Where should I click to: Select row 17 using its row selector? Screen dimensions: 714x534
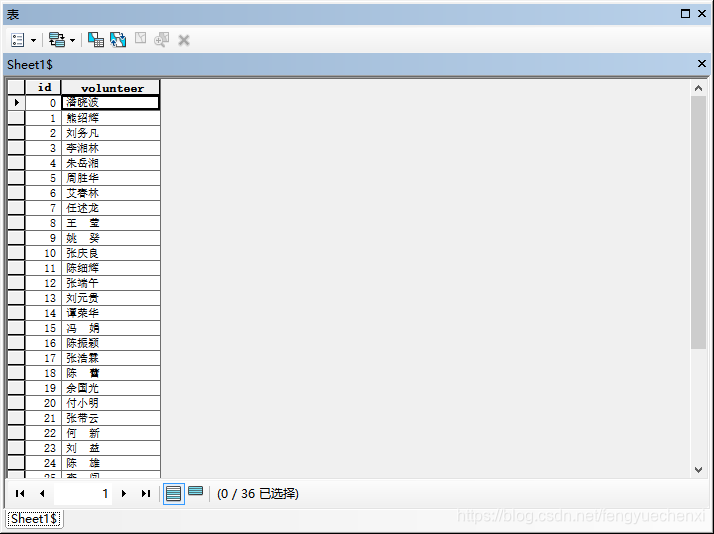16,358
